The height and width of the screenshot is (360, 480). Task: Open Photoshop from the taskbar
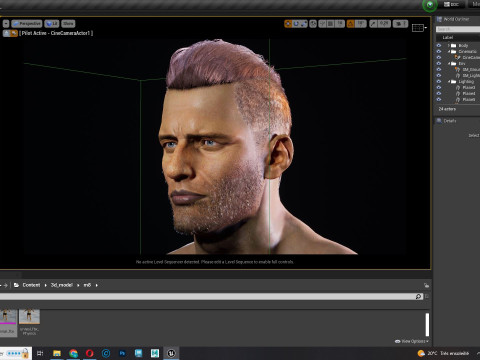point(122,353)
